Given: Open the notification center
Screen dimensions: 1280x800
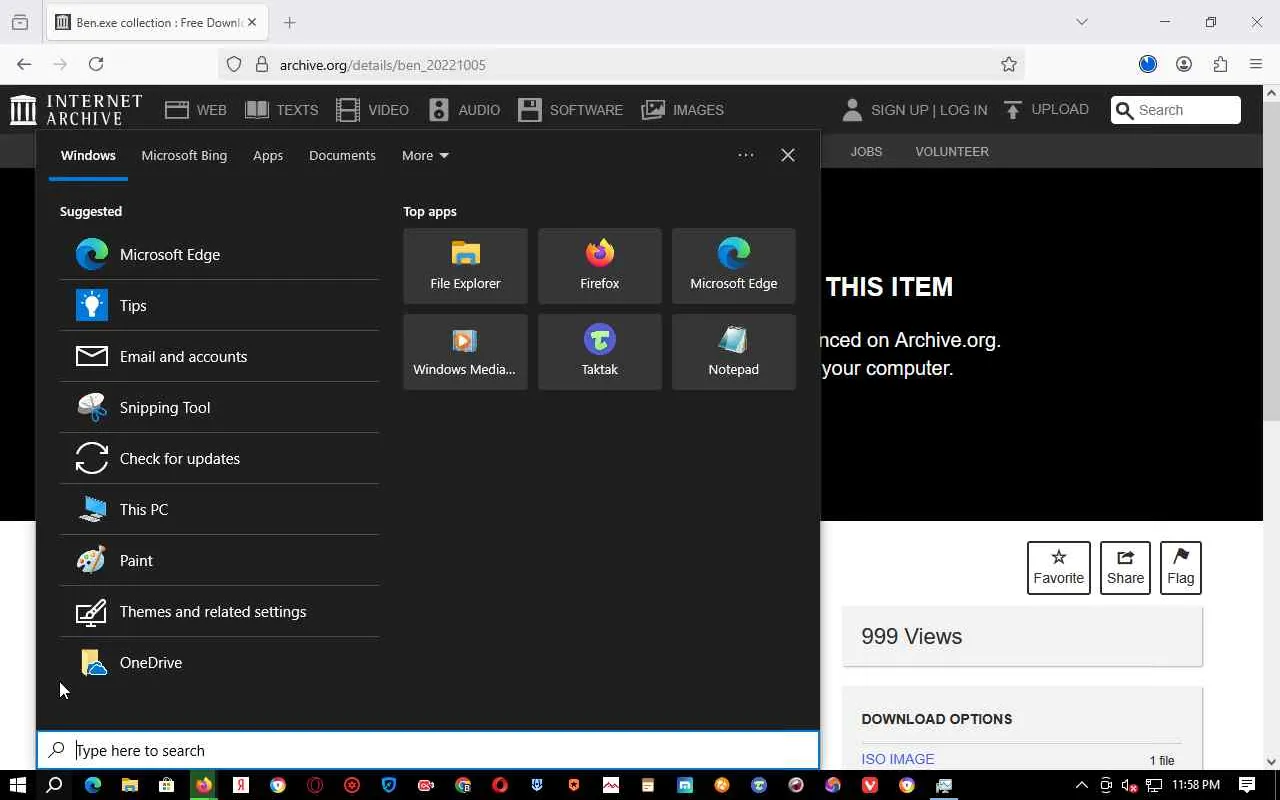Looking at the screenshot, I should (x=1247, y=785).
